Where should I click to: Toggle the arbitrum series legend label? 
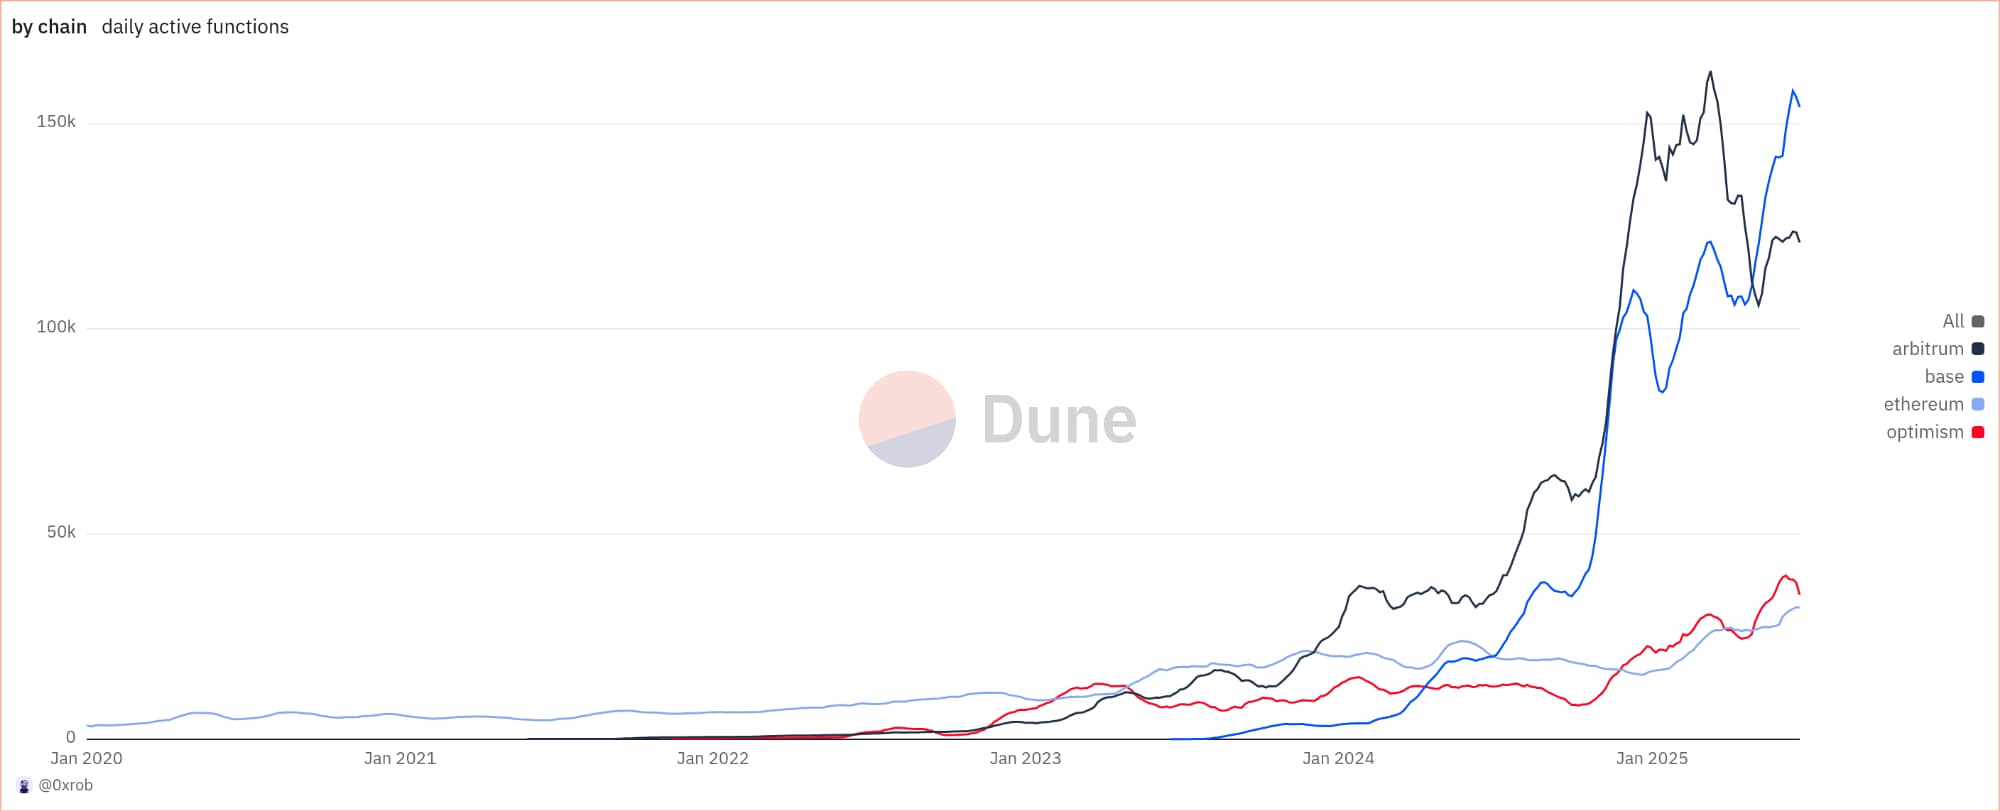tap(1927, 349)
